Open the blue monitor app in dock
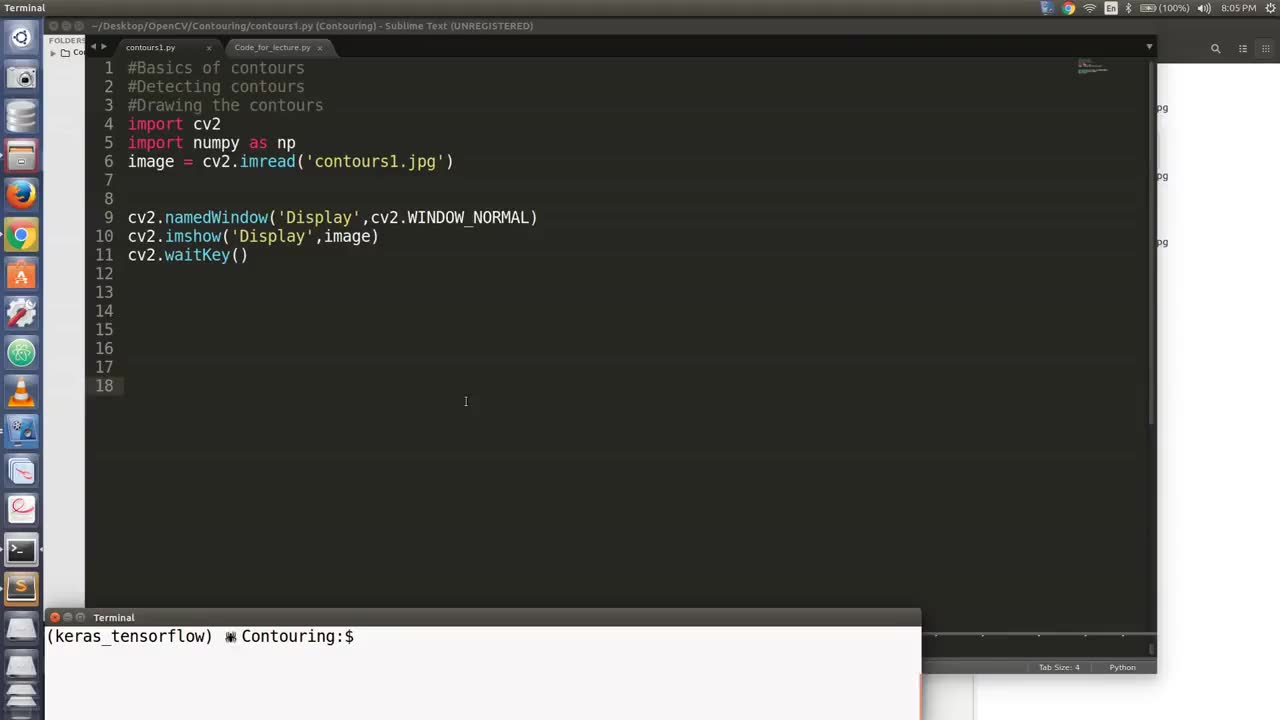This screenshot has height=720, width=1280. (x=21, y=431)
